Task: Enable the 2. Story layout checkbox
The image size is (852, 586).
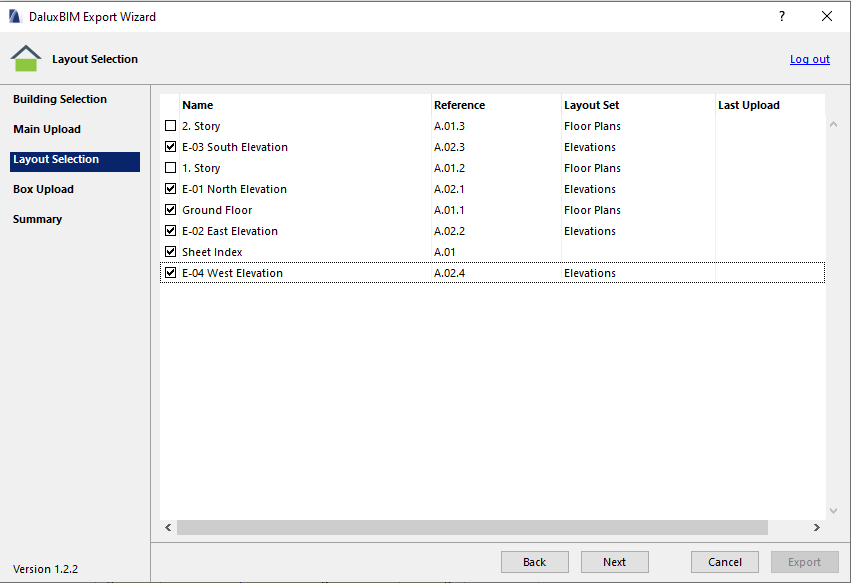Action: 170,126
